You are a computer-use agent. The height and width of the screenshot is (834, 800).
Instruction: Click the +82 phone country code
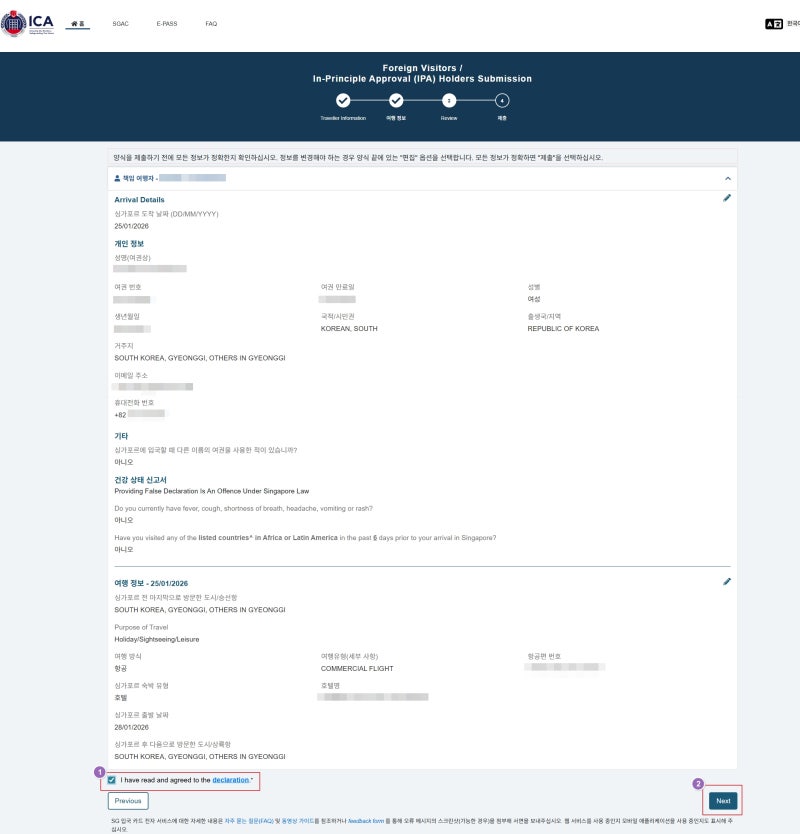(120, 415)
